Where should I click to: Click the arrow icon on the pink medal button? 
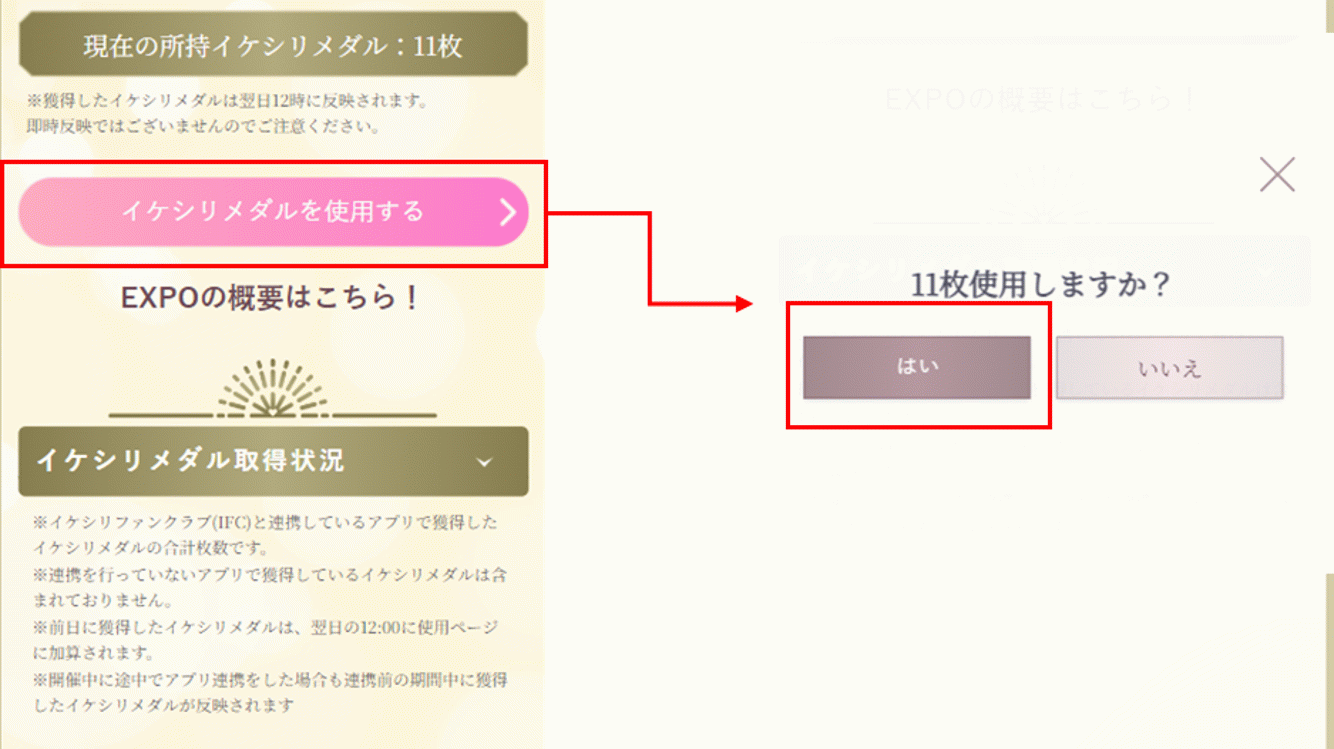click(x=507, y=212)
